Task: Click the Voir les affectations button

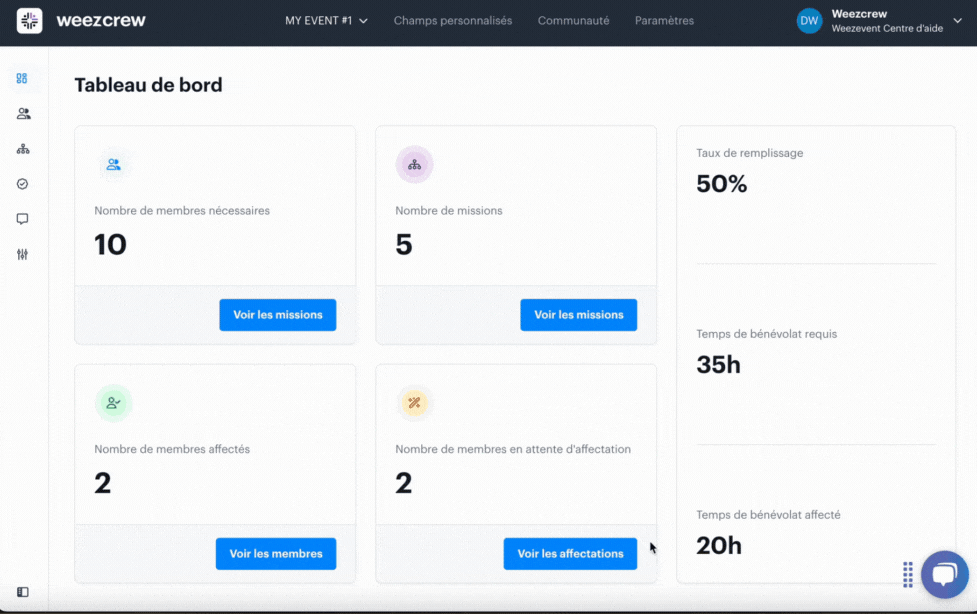Action: point(570,554)
